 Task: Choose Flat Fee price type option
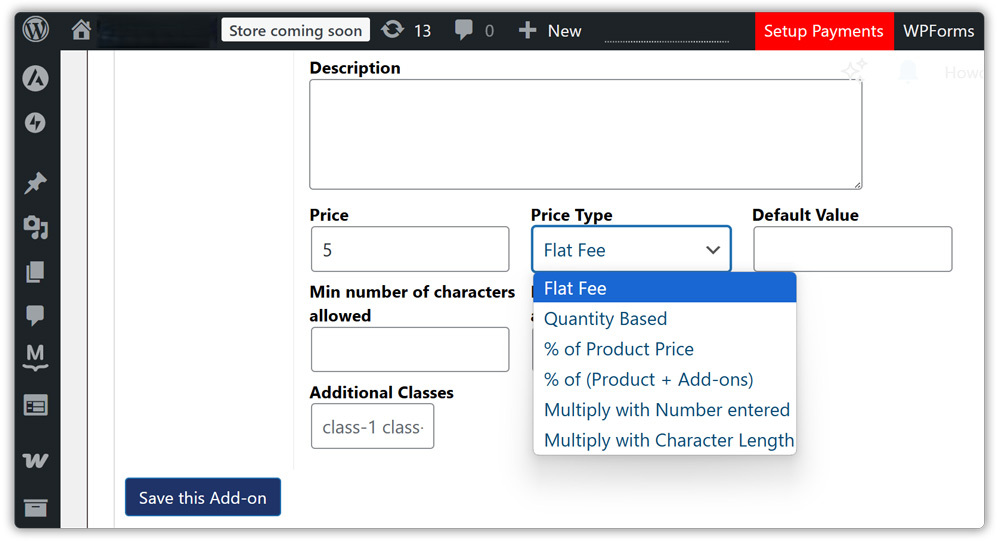[x=665, y=288]
